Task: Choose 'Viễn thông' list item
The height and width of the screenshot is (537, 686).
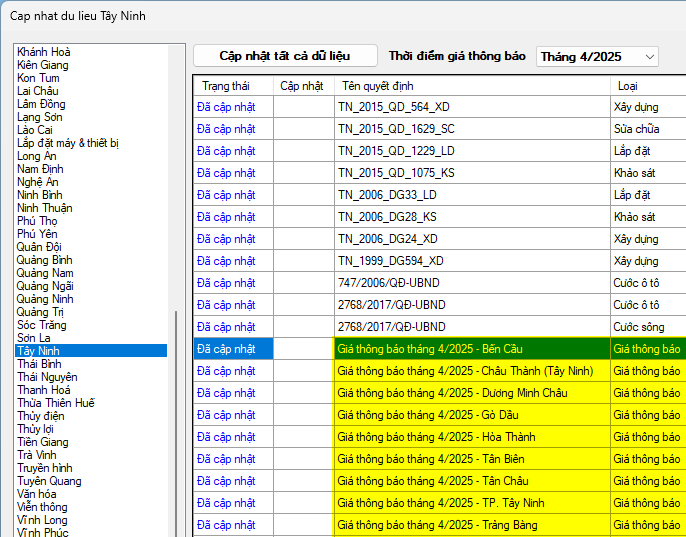Action: [91, 507]
